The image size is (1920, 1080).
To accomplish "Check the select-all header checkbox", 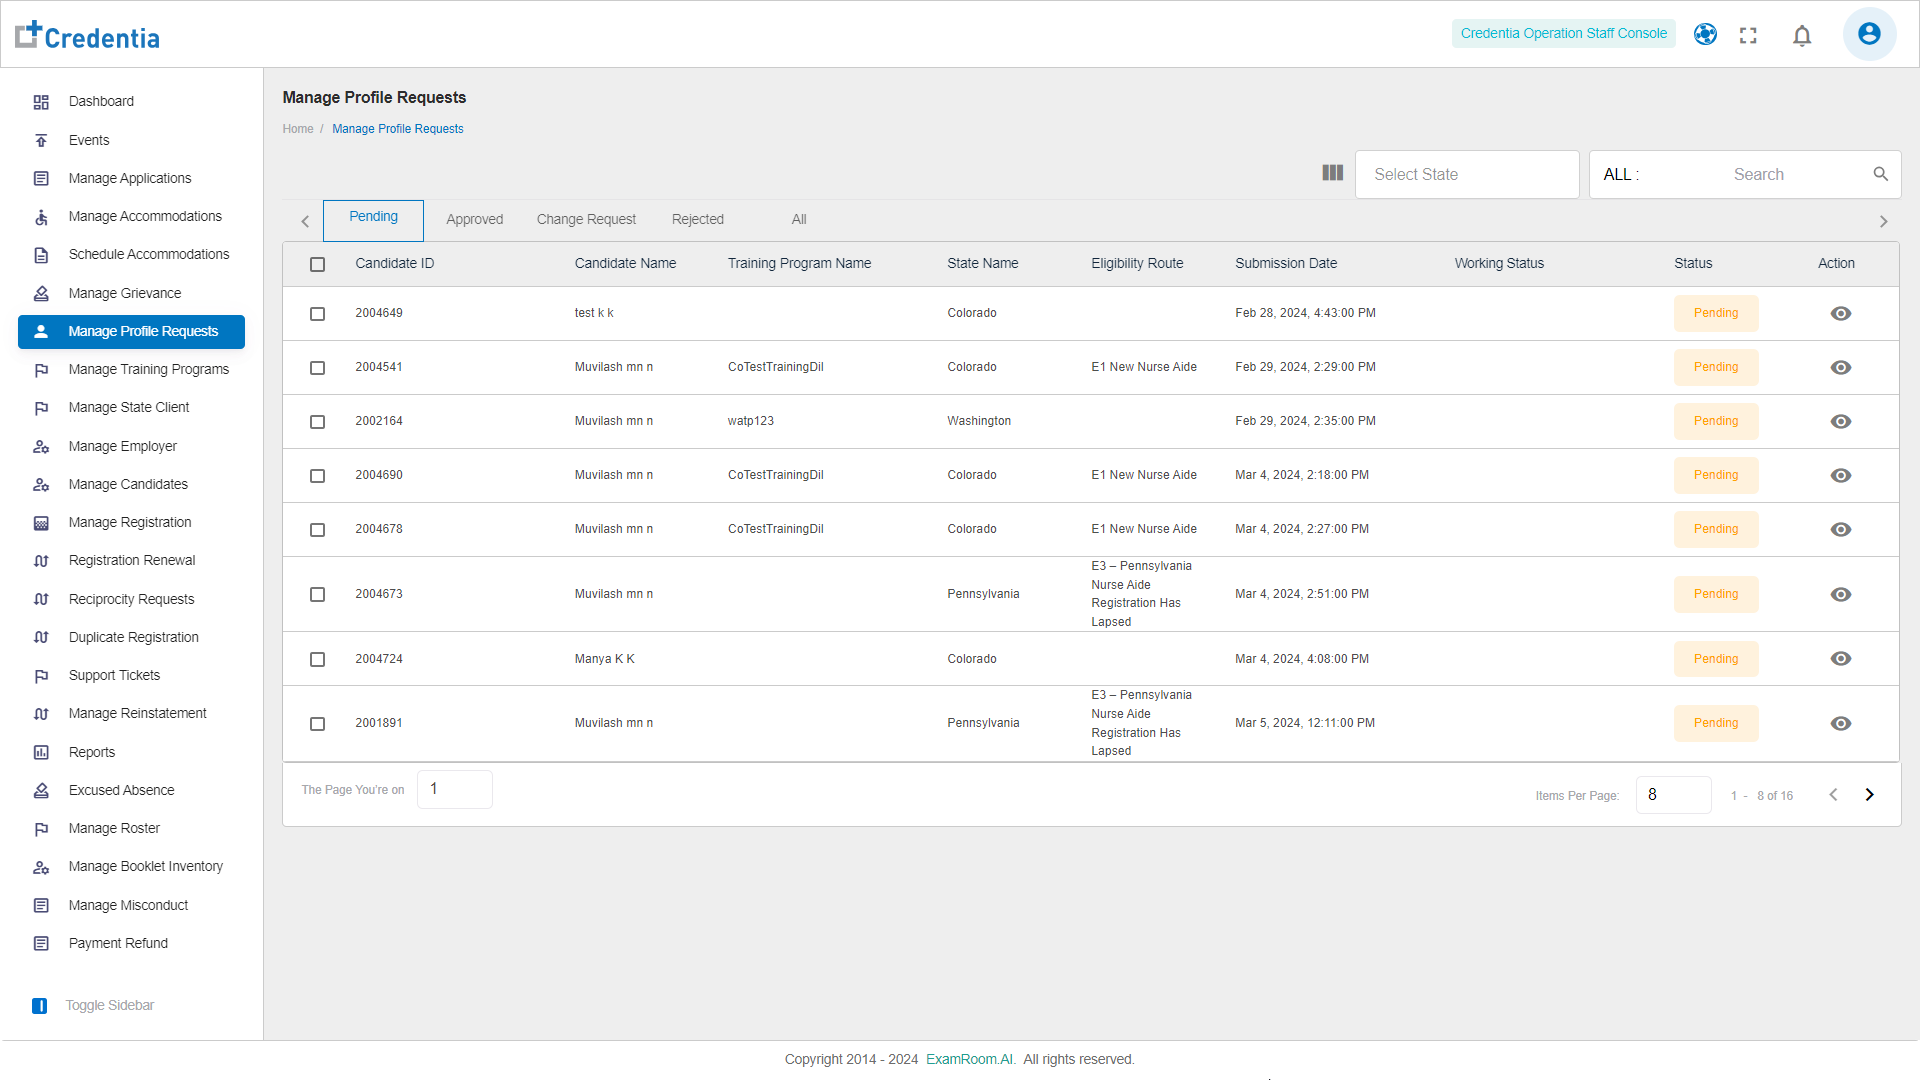I will click(x=317, y=265).
